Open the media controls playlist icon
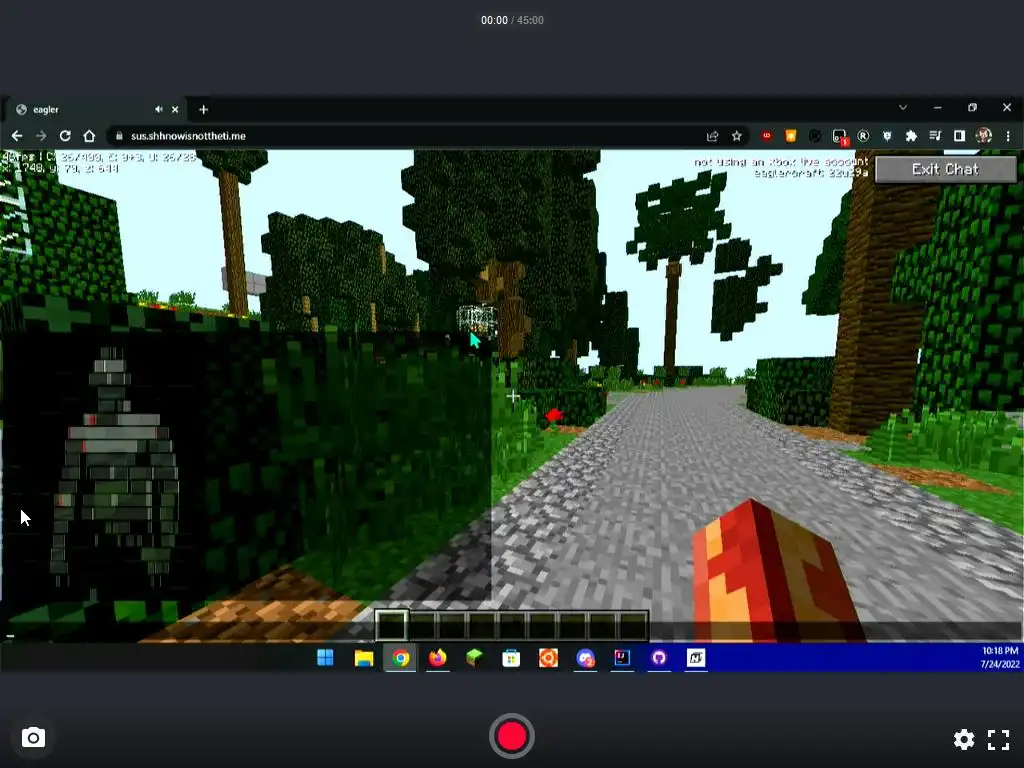Viewport: 1024px width, 768px height. [x=935, y=136]
